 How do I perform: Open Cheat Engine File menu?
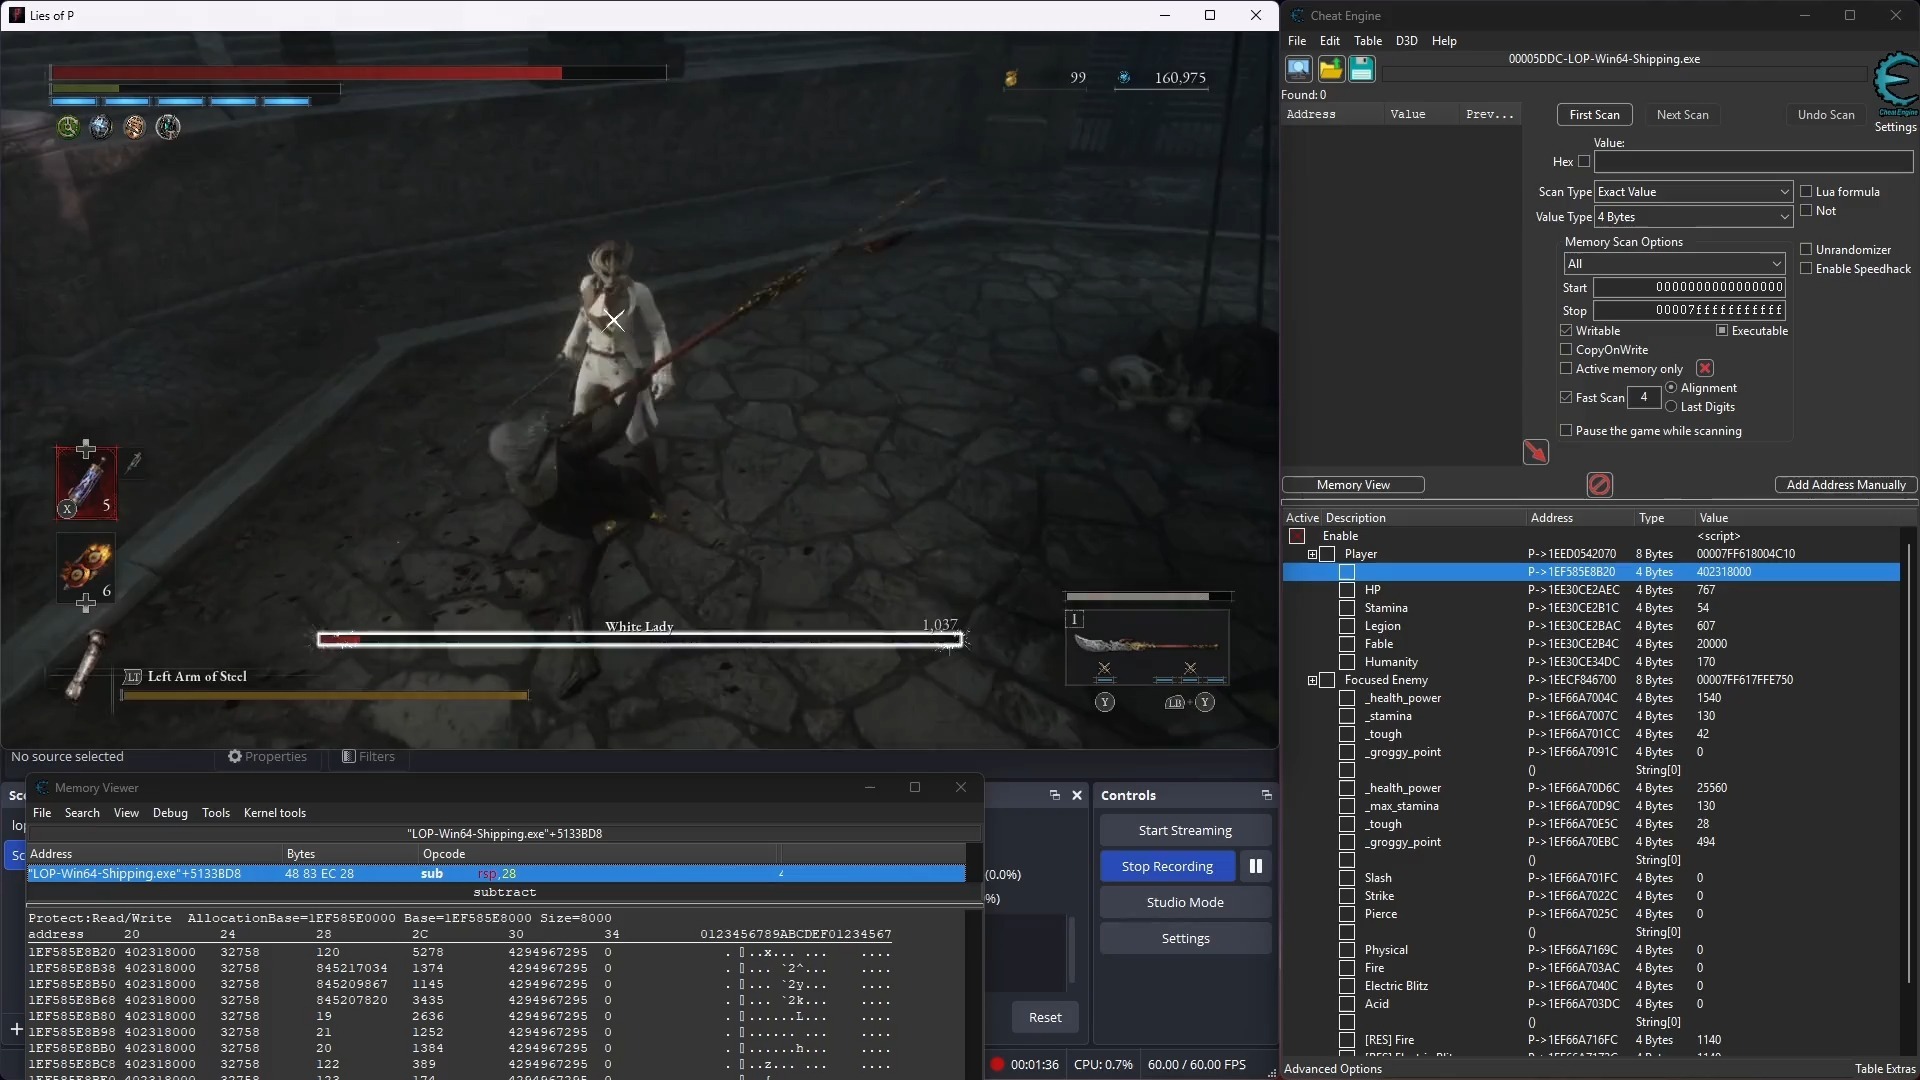[1297, 41]
